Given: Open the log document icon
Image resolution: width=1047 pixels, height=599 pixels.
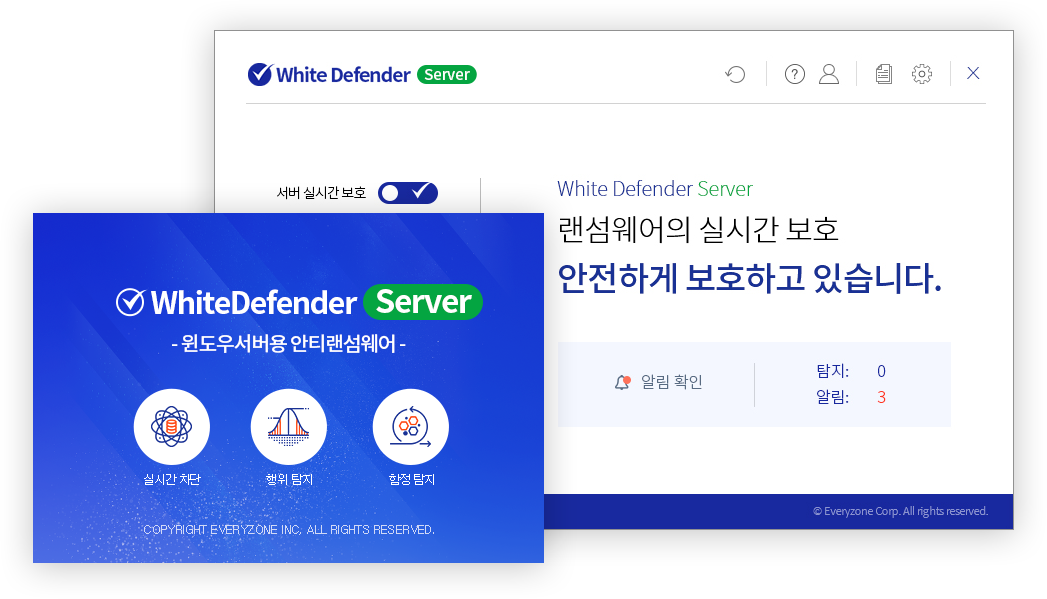Looking at the screenshot, I should click(x=883, y=74).
